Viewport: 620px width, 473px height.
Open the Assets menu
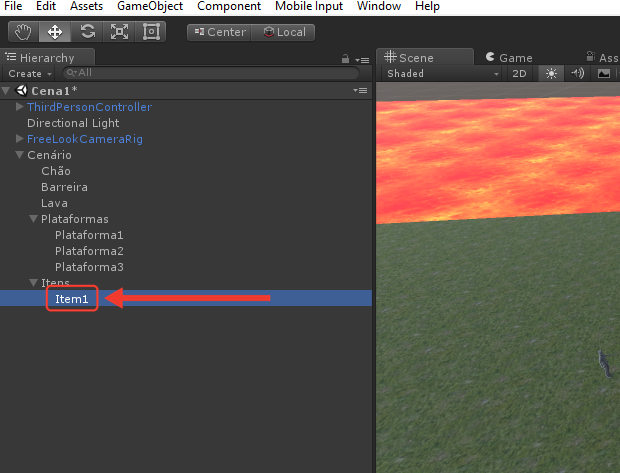[86, 6]
